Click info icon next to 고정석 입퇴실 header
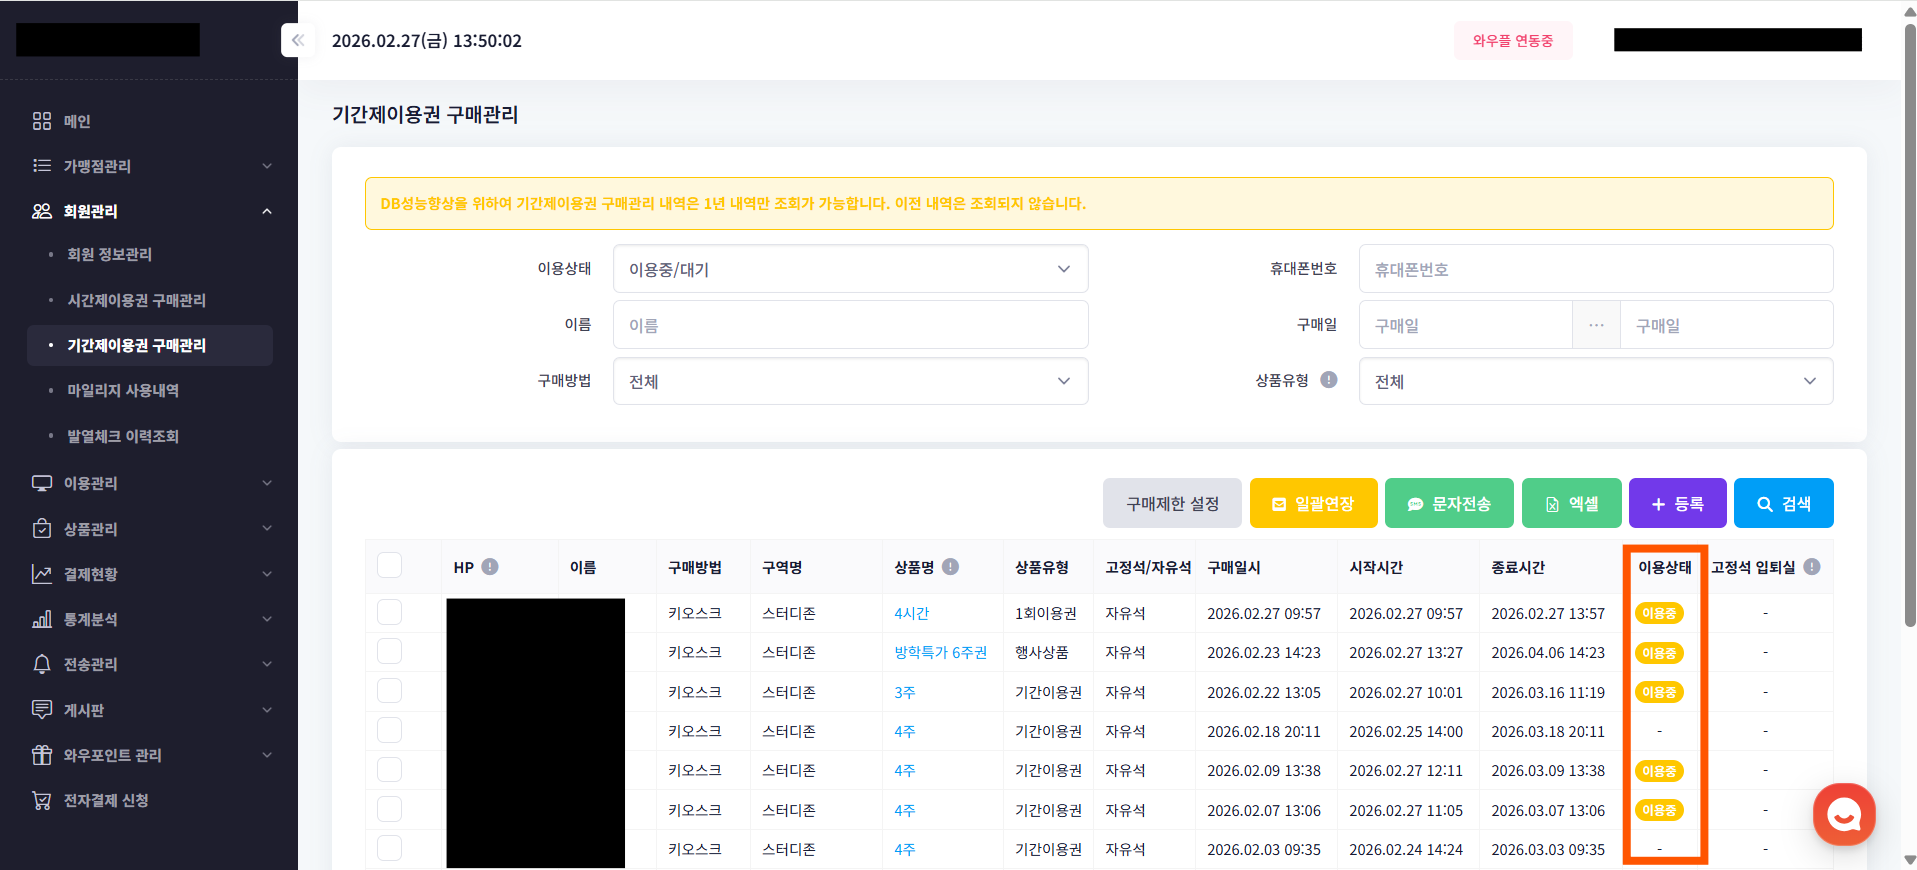The width and height of the screenshot is (1917, 870). pos(1811,567)
